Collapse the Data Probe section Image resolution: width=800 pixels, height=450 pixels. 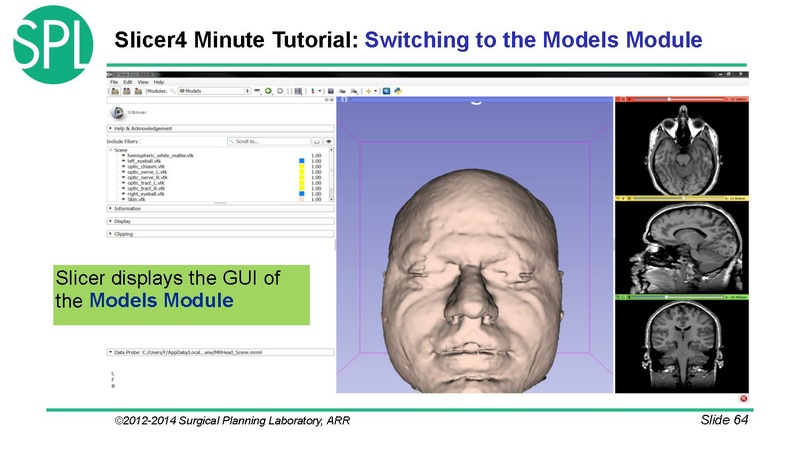pos(220,352)
